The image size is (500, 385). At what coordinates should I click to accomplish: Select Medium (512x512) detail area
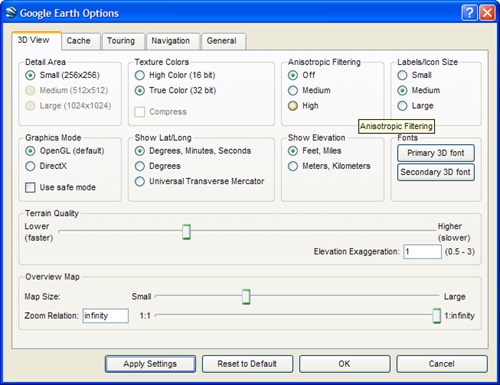coord(67,90)
